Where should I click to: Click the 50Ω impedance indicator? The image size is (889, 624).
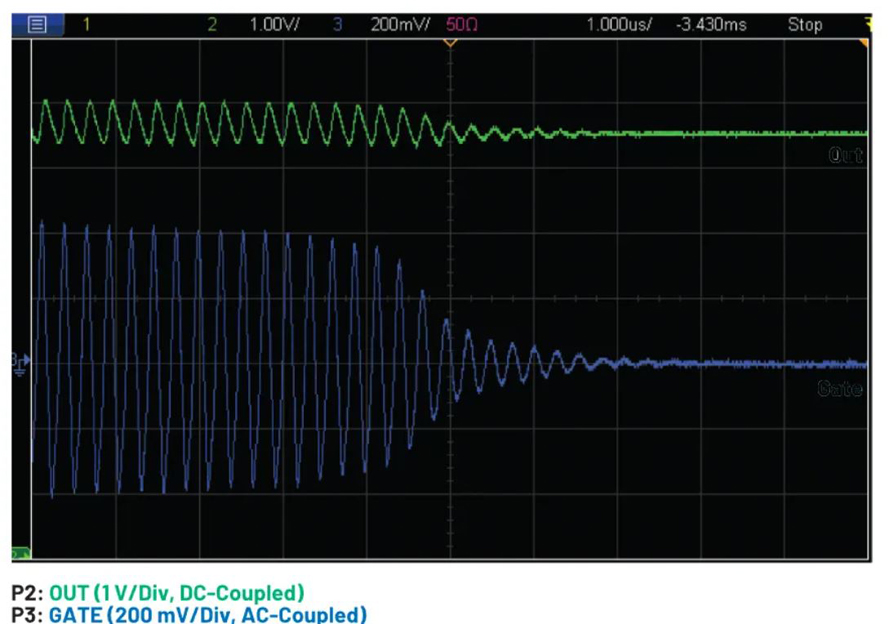[x=450, y=24]
